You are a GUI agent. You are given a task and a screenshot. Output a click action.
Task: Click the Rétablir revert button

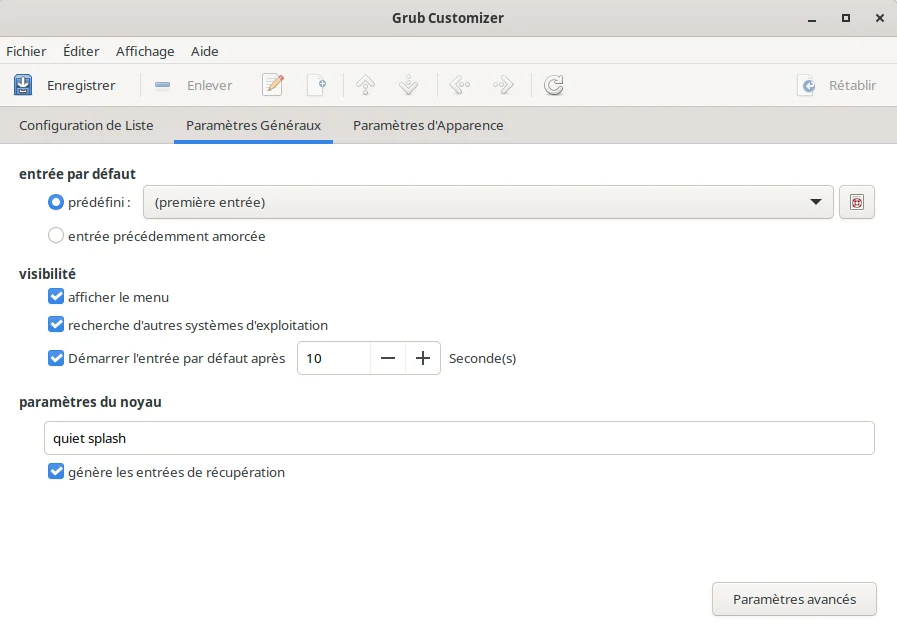(836, 85)
